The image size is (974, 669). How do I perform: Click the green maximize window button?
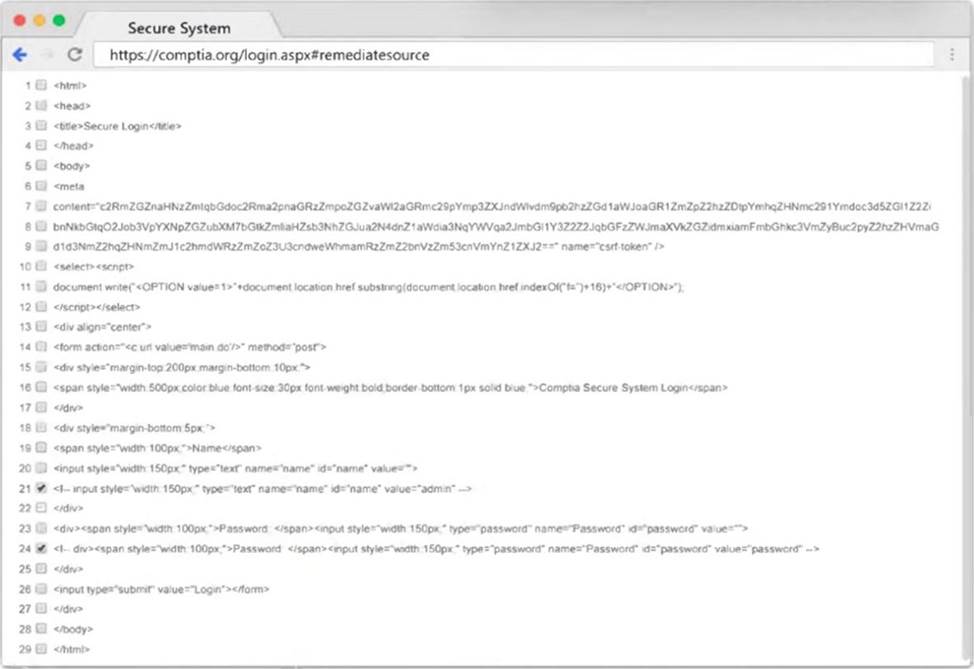tap(59, 20)
